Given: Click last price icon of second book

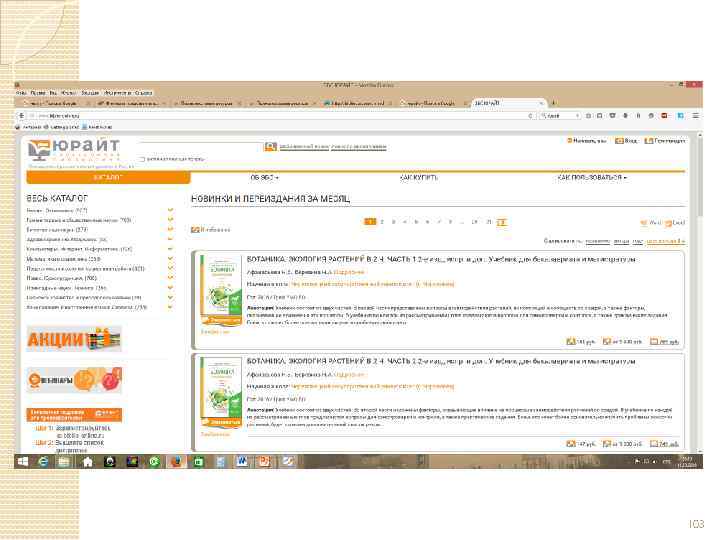Looking at the screenshot, I should click(x=654, y=444).
